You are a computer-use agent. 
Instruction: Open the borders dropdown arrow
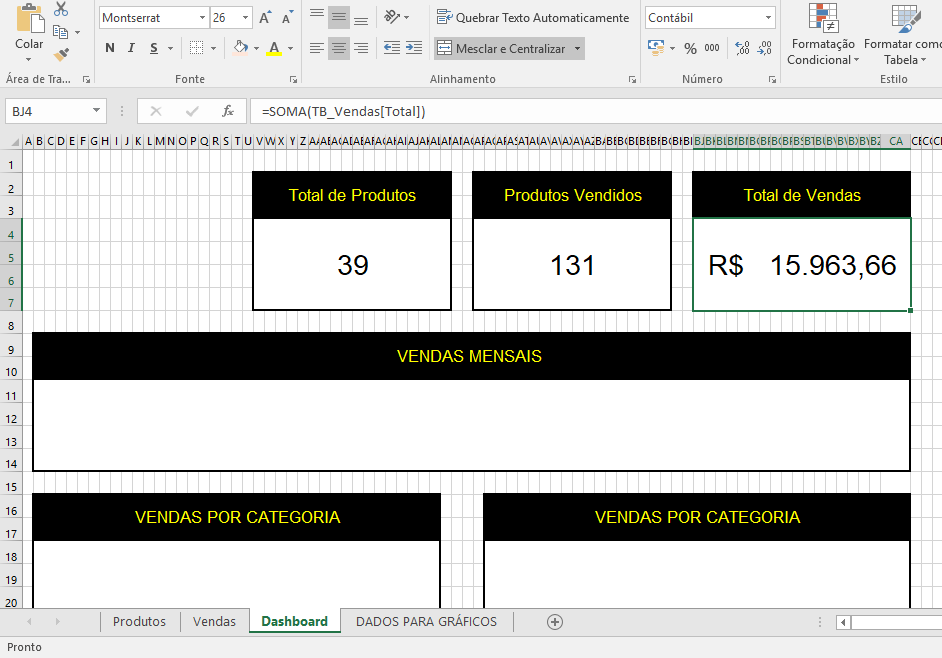213,48
